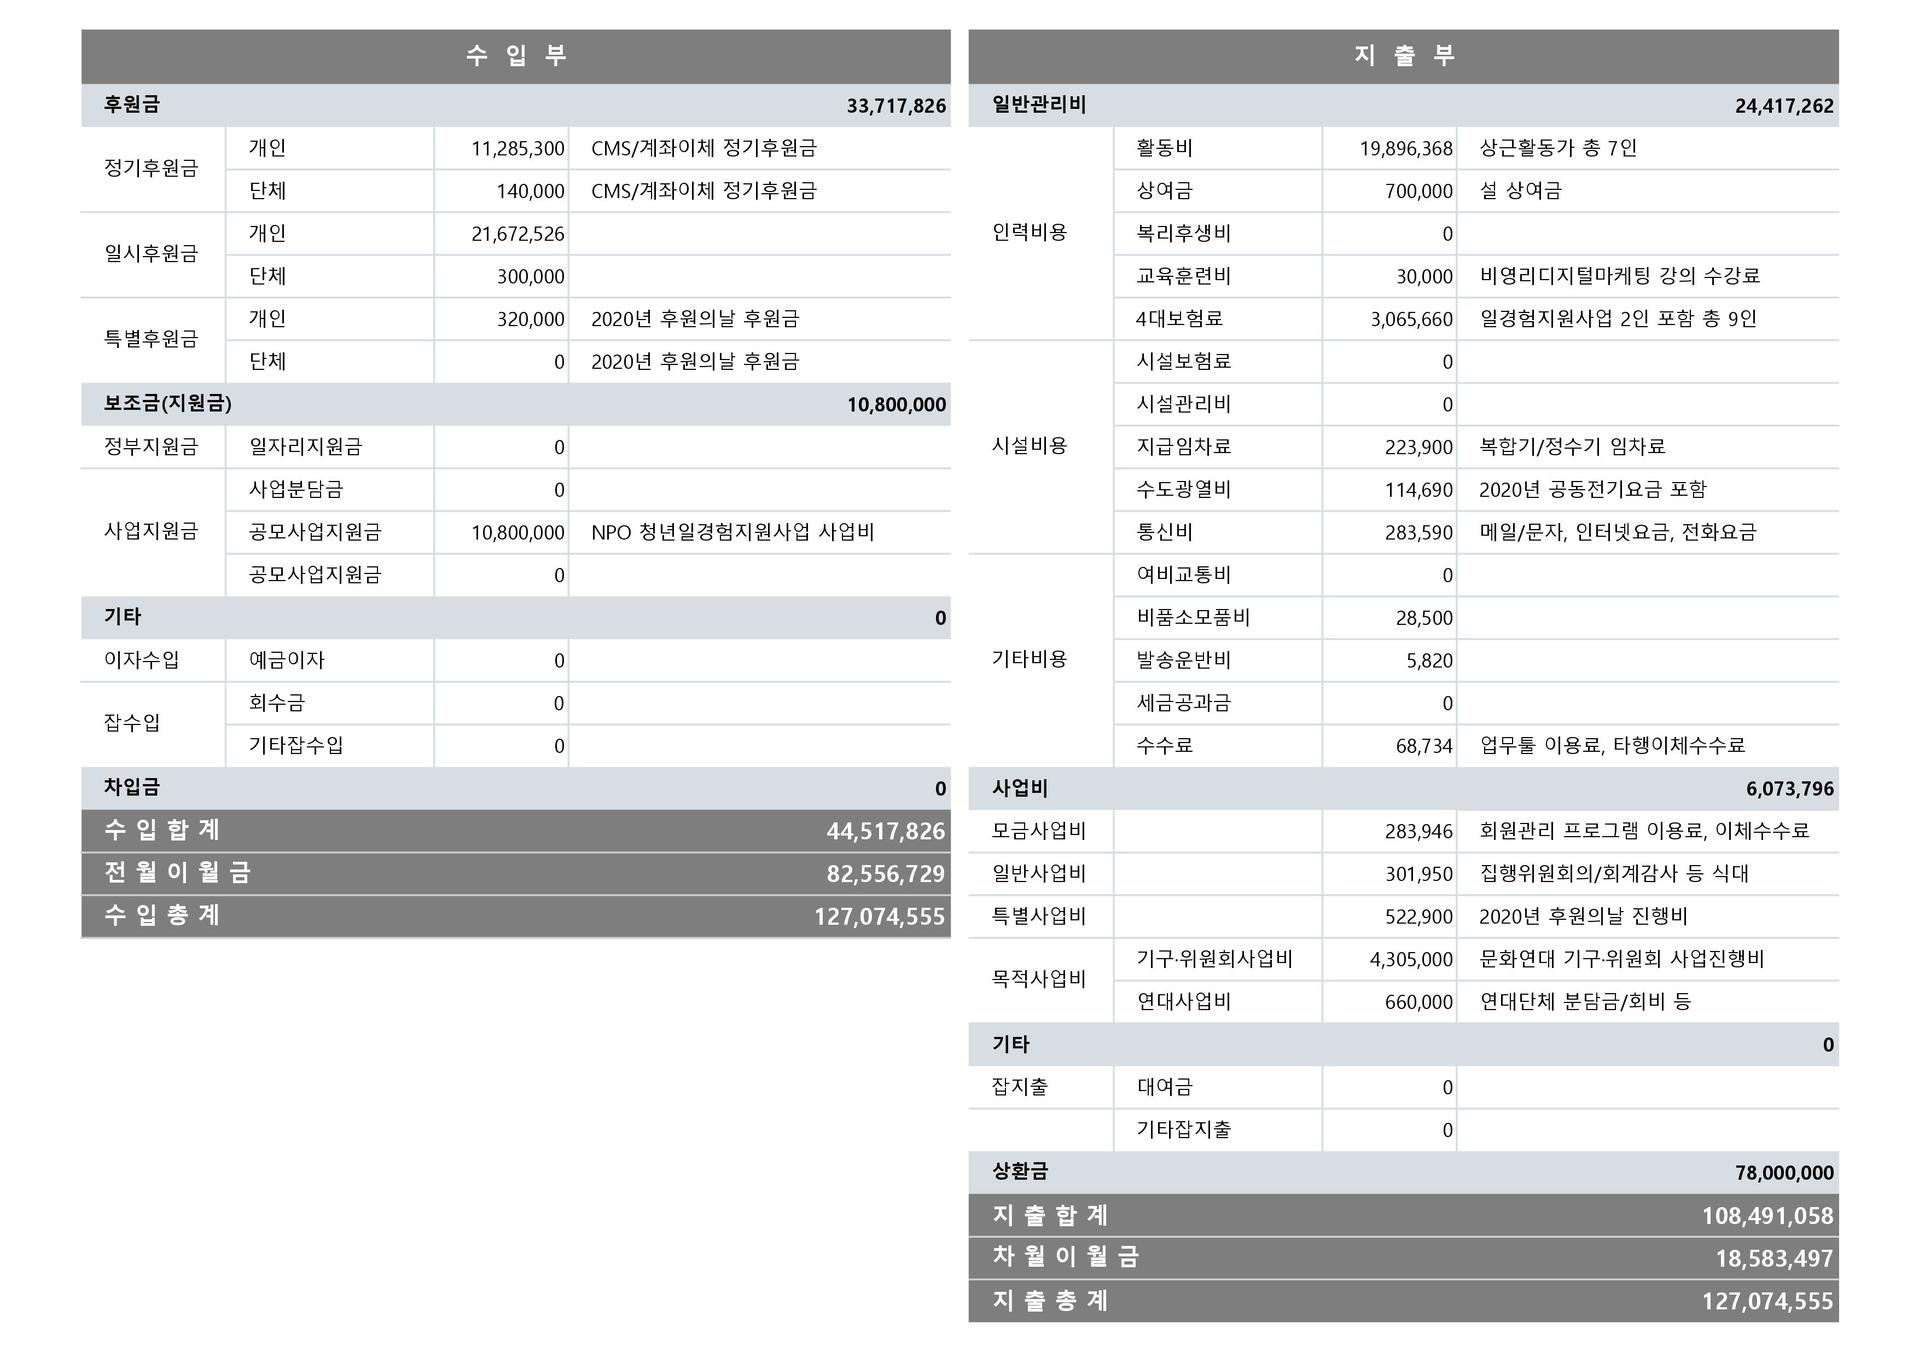Select the 상환금 value 78,000,000
The width and height of the screenshot is (1919, 1357).
[1784, 1173]
